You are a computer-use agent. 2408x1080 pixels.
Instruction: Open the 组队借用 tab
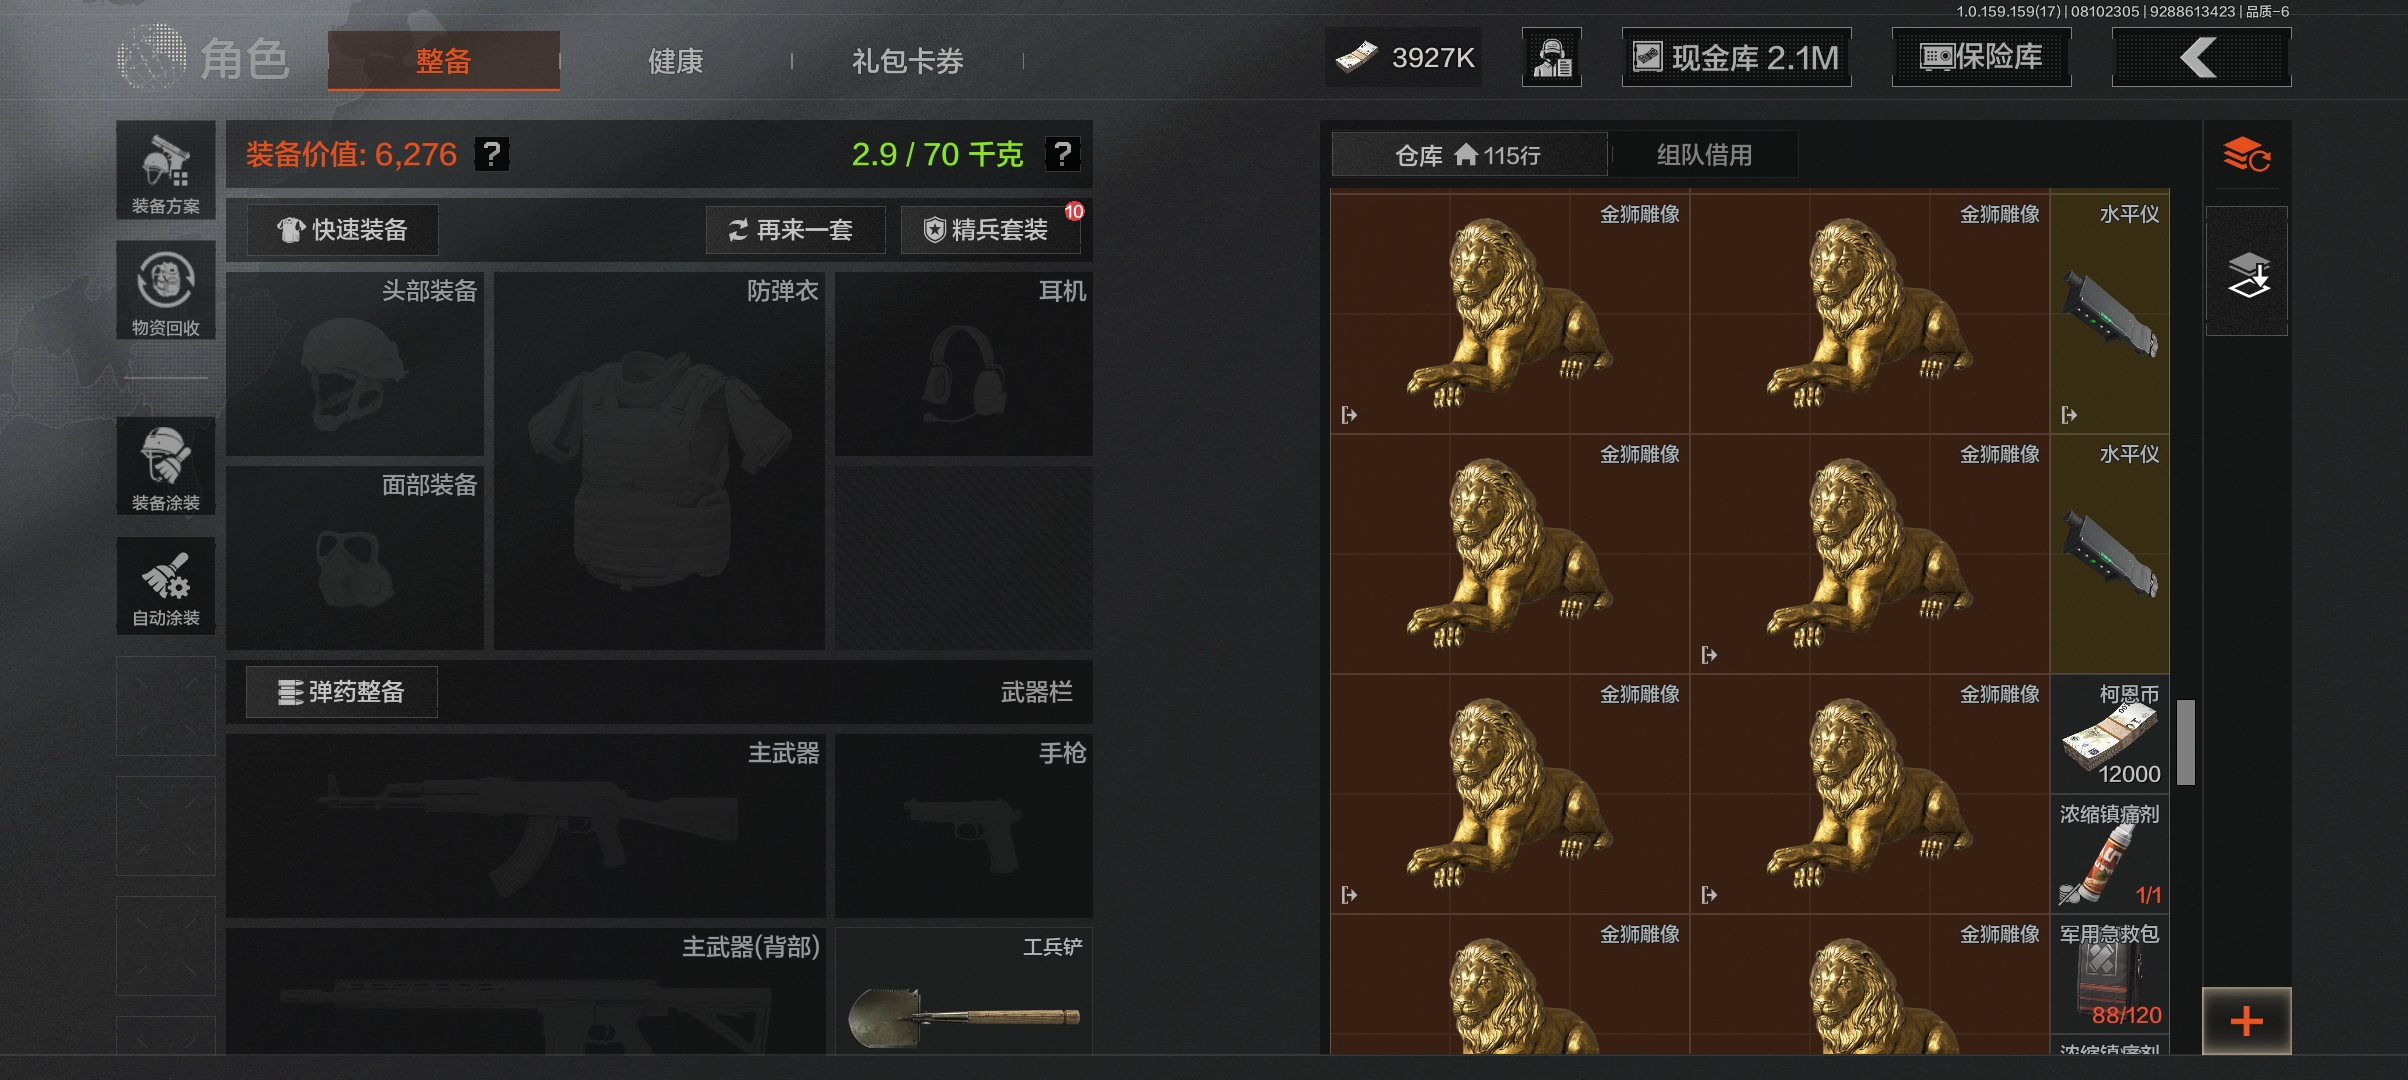[x=1704, y=155]
